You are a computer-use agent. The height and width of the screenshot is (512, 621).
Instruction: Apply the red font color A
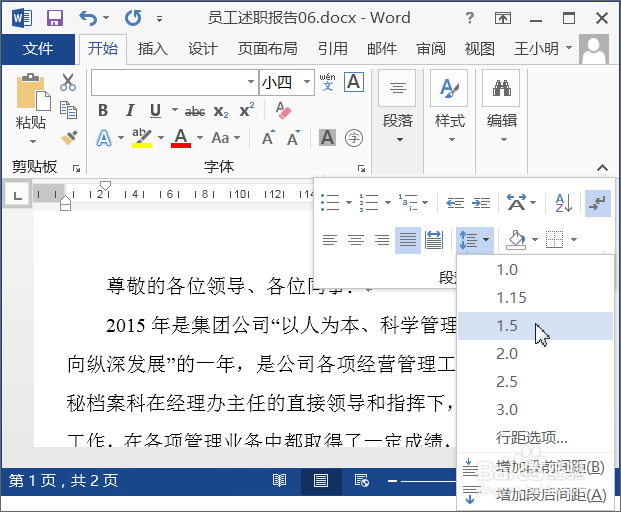click(181, 138)
